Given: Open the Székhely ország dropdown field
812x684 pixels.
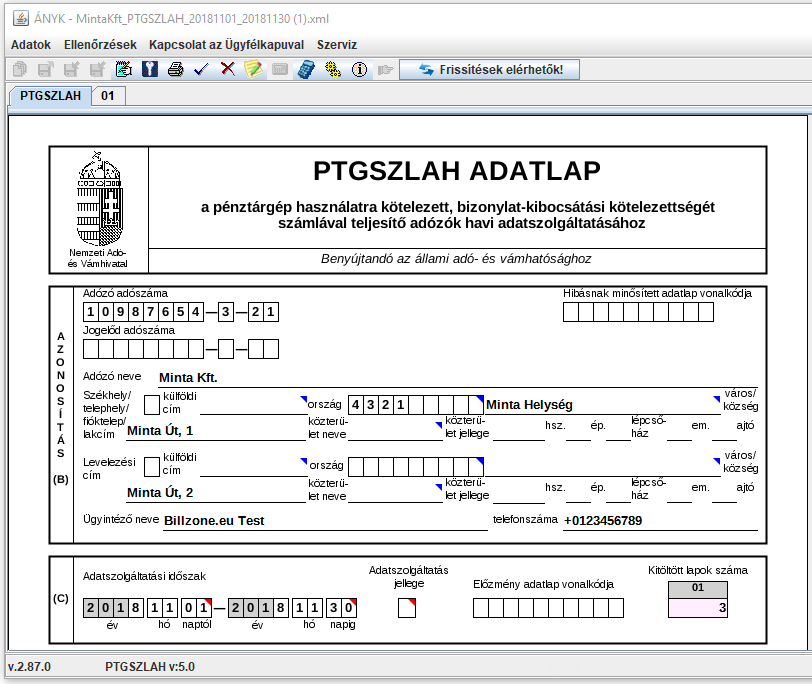Looking at the screenshot, I should (x=253, y=405).
